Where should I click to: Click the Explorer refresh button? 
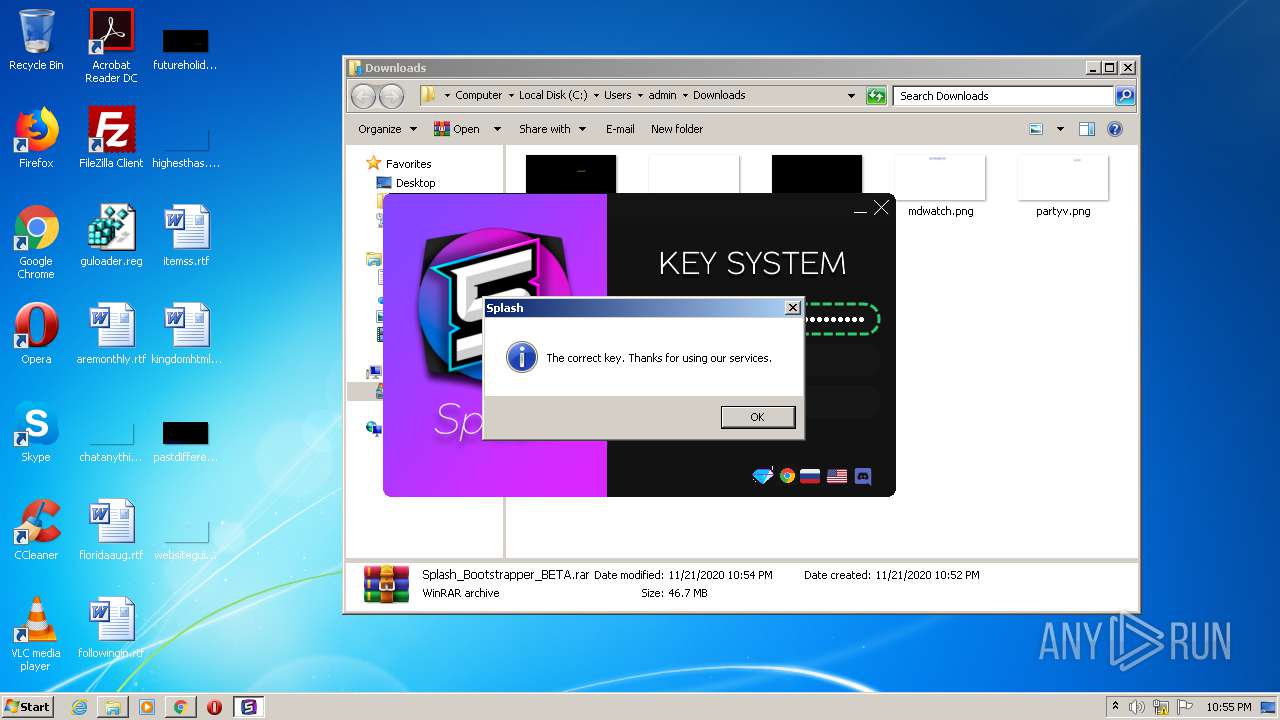click(x=876, y=96)
